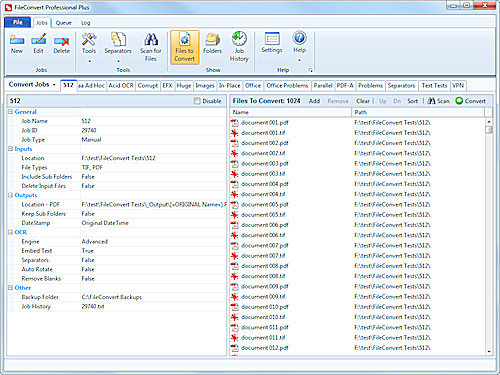Click the file list scroll down arrow

[489, 351]
